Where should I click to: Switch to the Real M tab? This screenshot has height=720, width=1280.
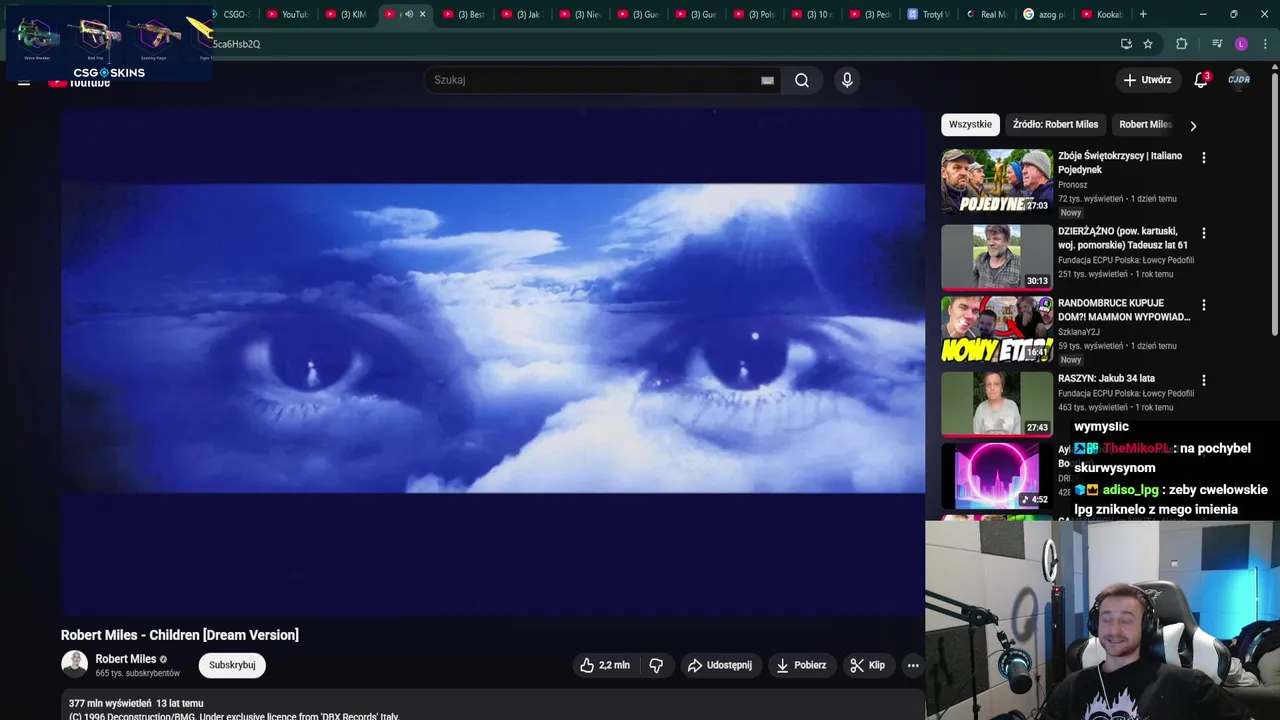[986, 14]
